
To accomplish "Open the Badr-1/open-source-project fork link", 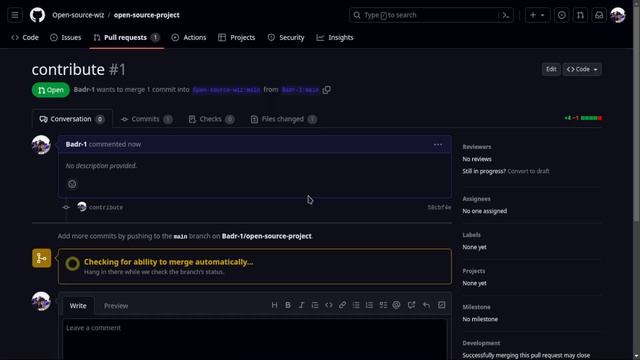I will 267,236.
